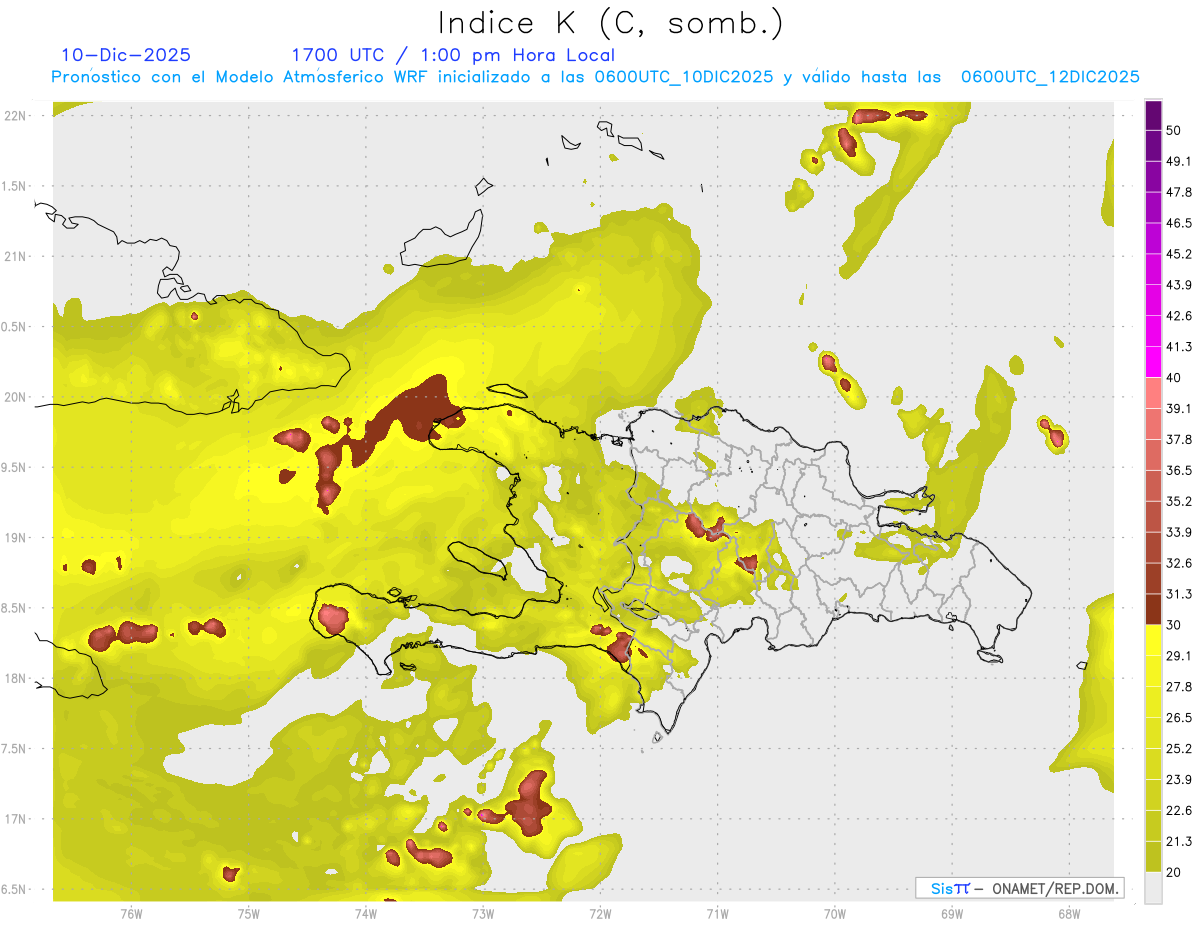Click the 76W longitude label
Viewport: 1200px width, 927px height.
(131, 914)
